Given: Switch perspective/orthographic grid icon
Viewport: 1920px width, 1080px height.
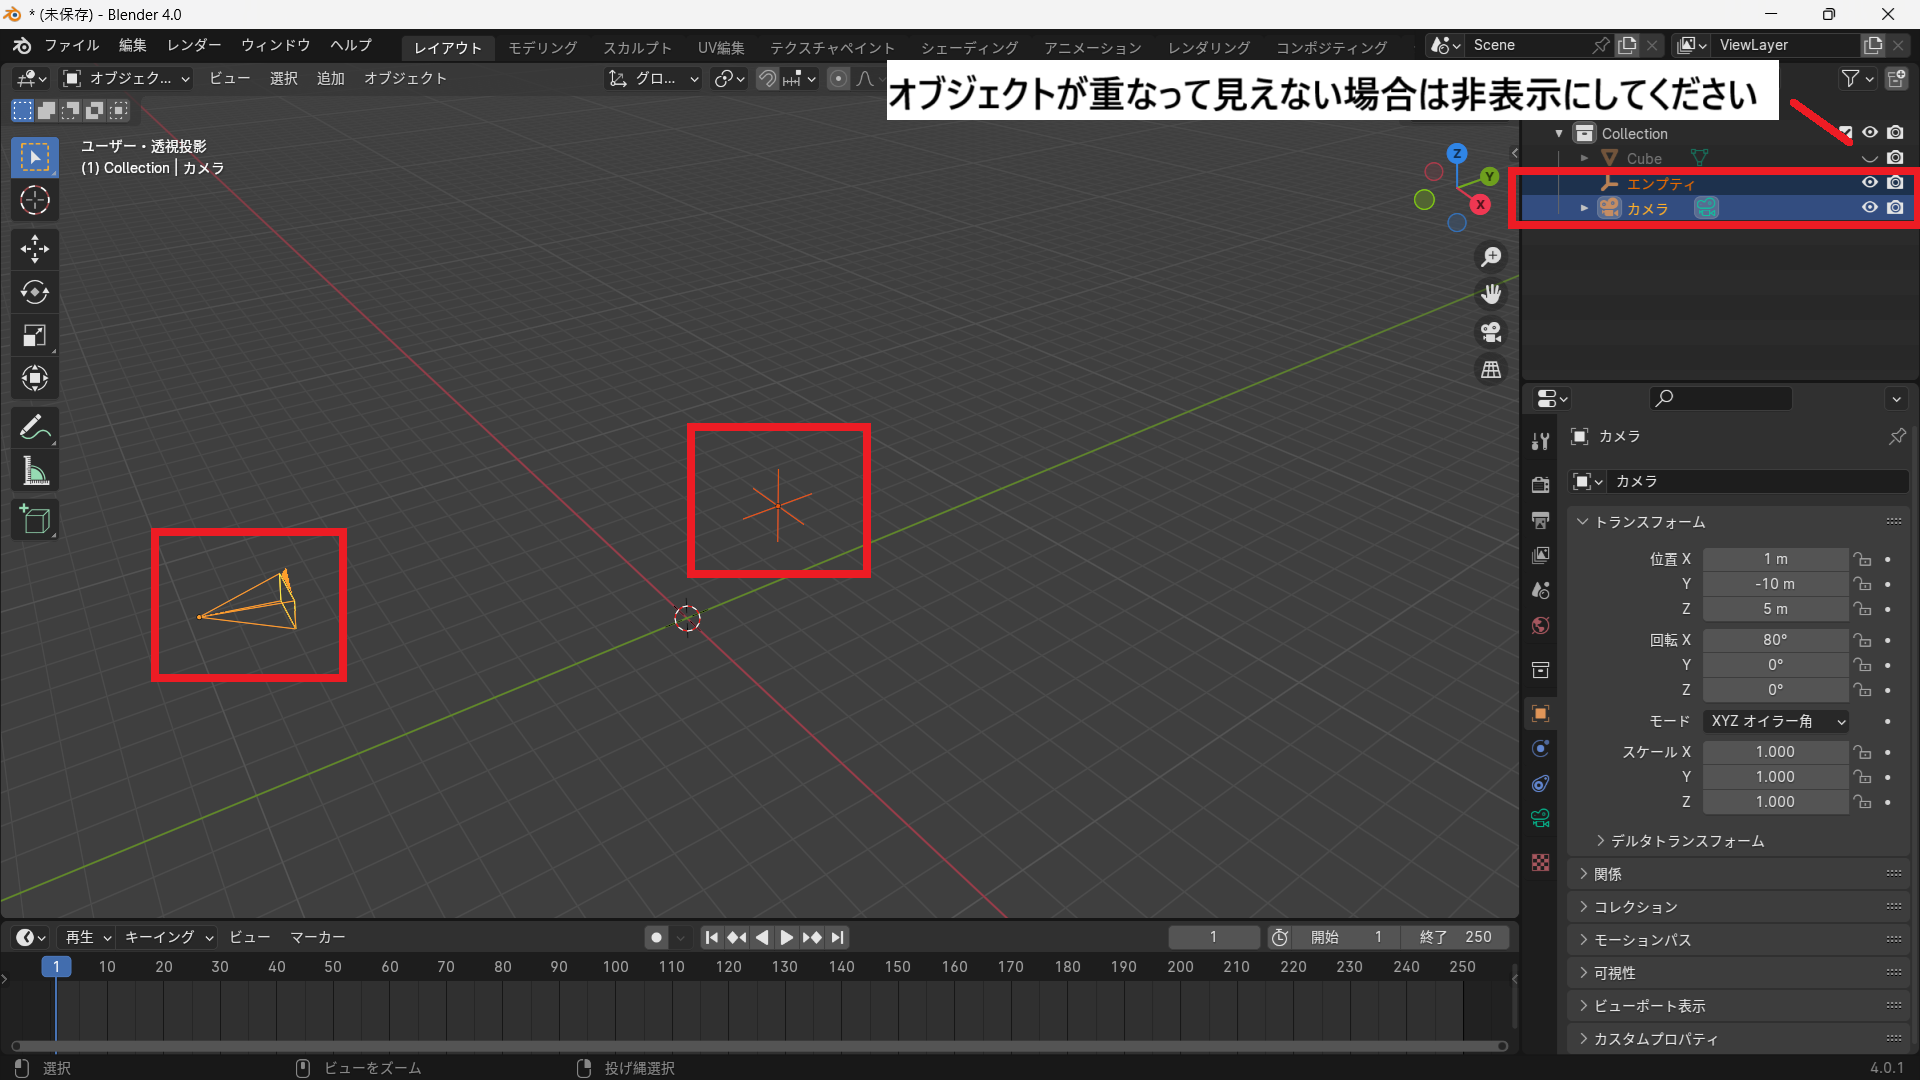Looking at the screenshot, I should (1491, 370).
